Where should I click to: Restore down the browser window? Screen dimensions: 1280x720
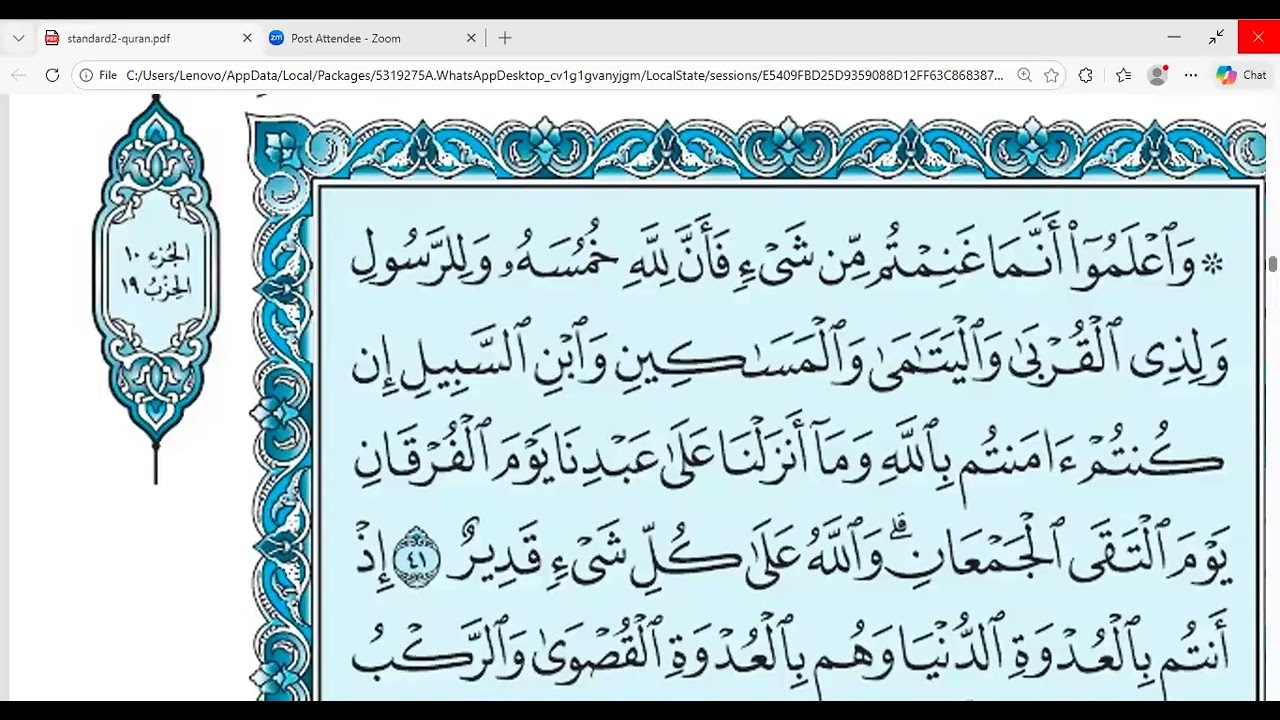pyautogui.click(x=1216, y=37)
